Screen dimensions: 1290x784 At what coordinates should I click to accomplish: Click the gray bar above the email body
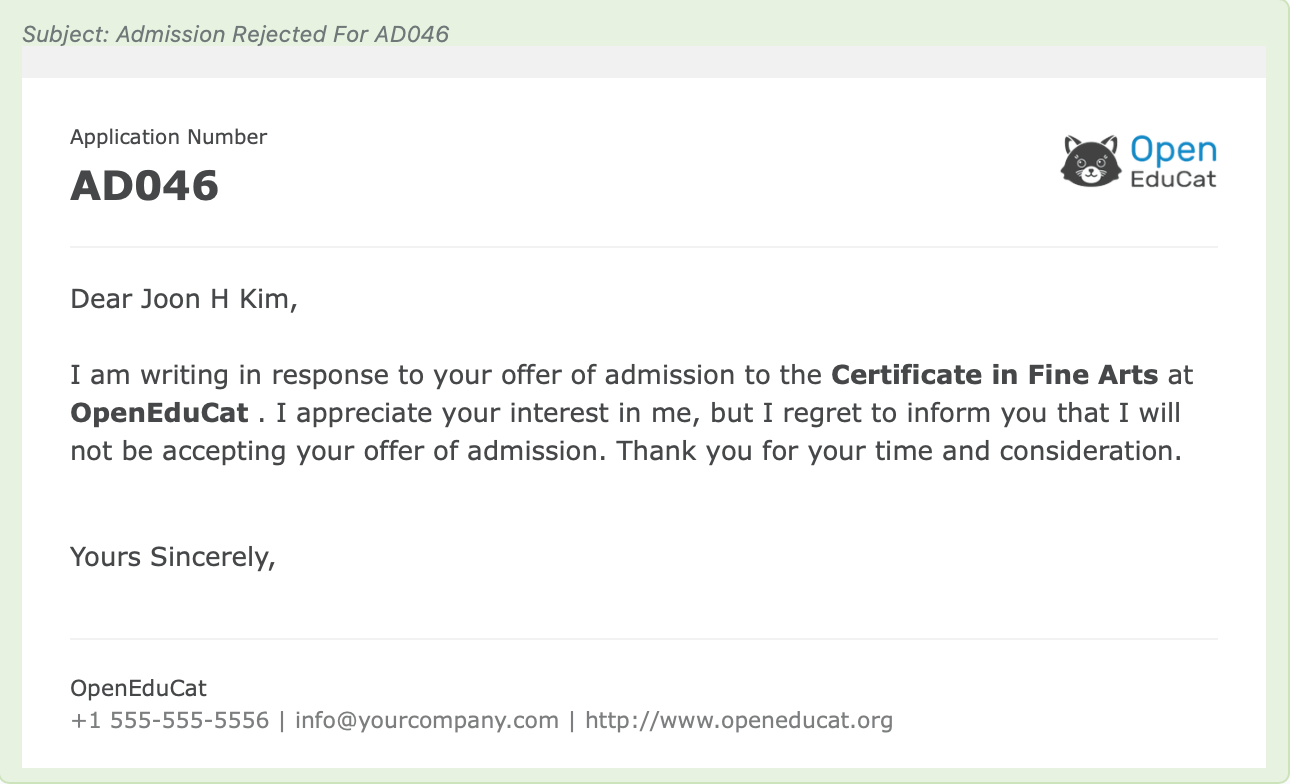[644, 62]
